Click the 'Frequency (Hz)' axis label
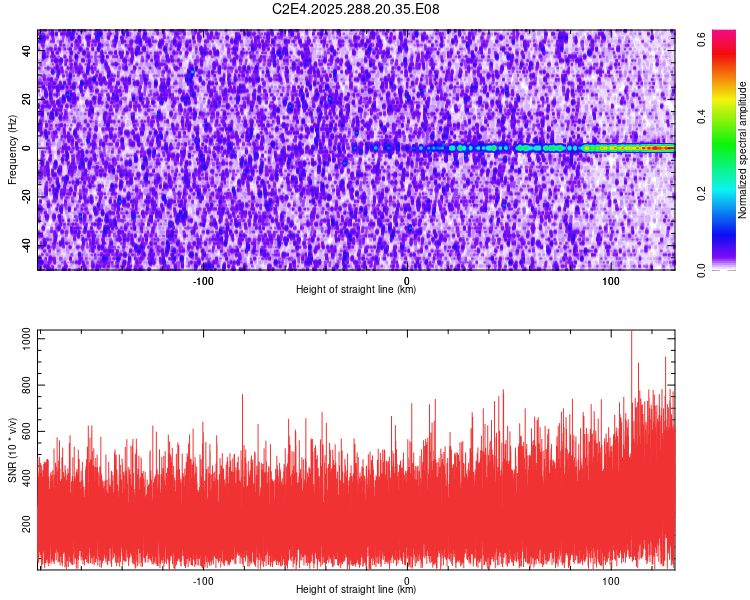 (x=12, y=150)
